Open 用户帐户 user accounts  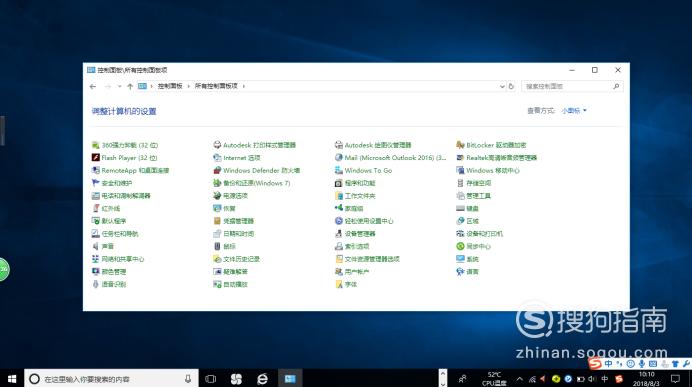352,271
